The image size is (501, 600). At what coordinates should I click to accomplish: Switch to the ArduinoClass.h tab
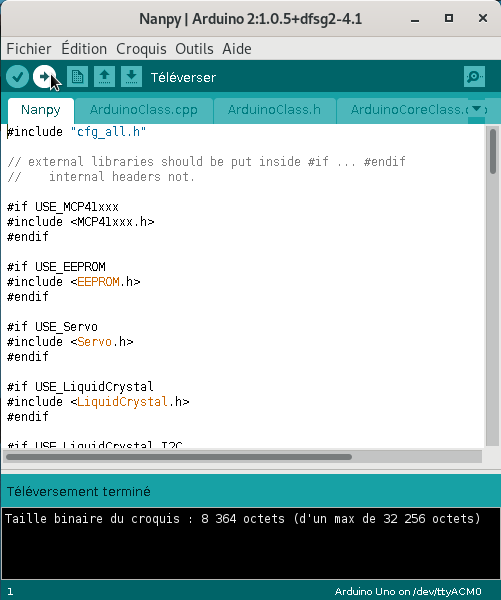point(274,110)
